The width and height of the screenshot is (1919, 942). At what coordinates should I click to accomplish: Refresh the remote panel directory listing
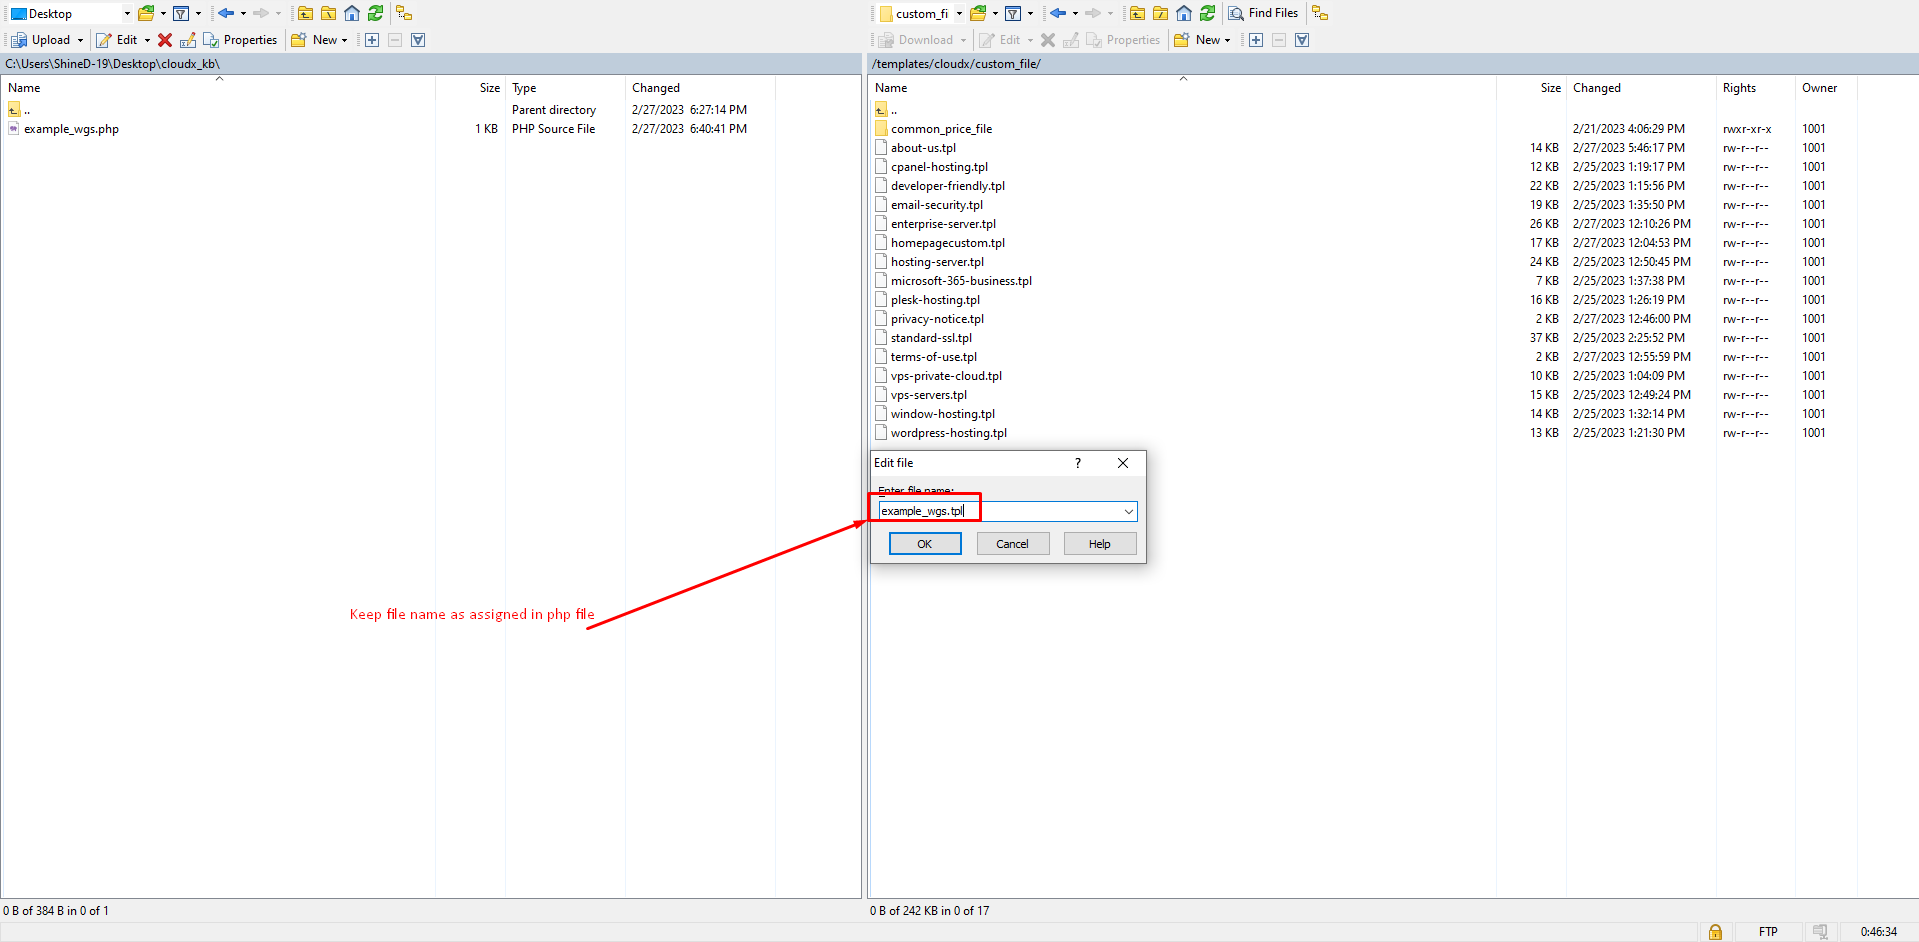1207,13
